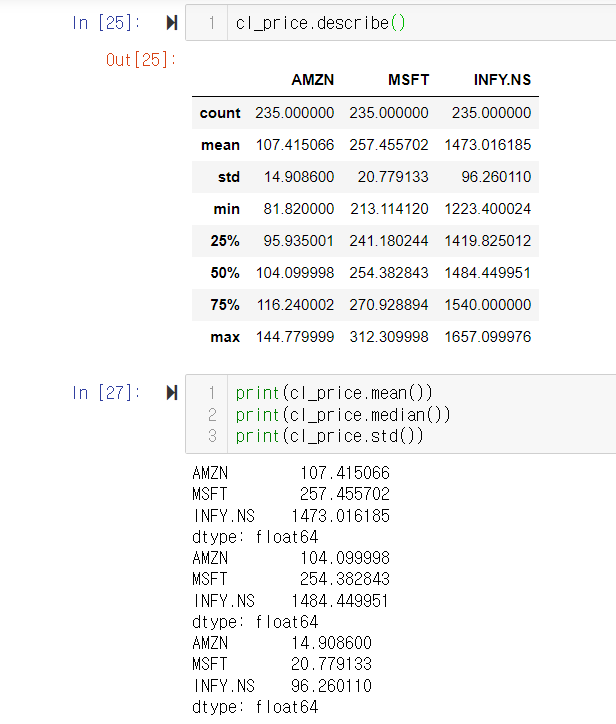Click line number 3 in cell 27 gutter
The image size is (616, 724).
212,436
